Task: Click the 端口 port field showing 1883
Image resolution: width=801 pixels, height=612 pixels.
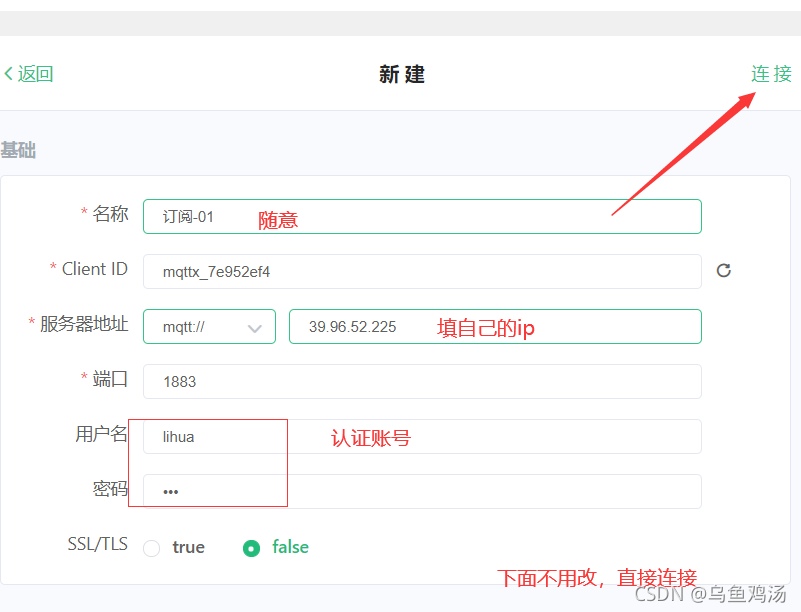Action: point(422,382)
